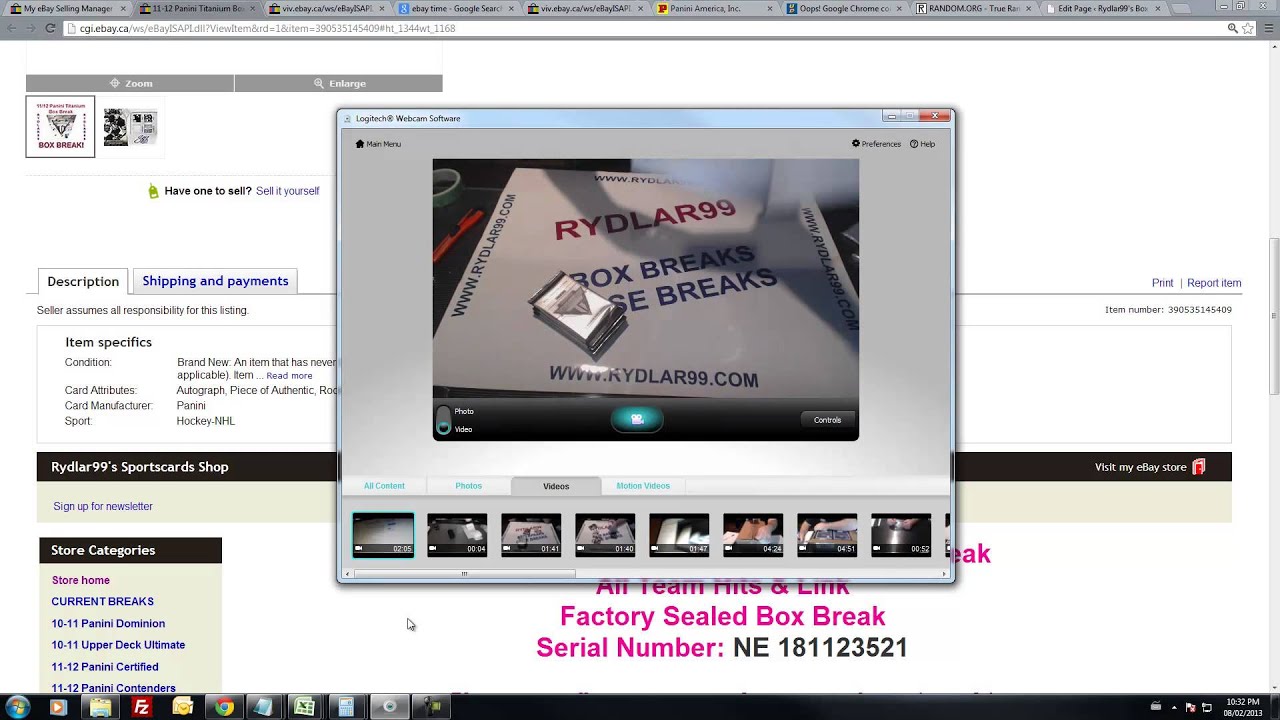Click Enlarge button on listing image

339,83
